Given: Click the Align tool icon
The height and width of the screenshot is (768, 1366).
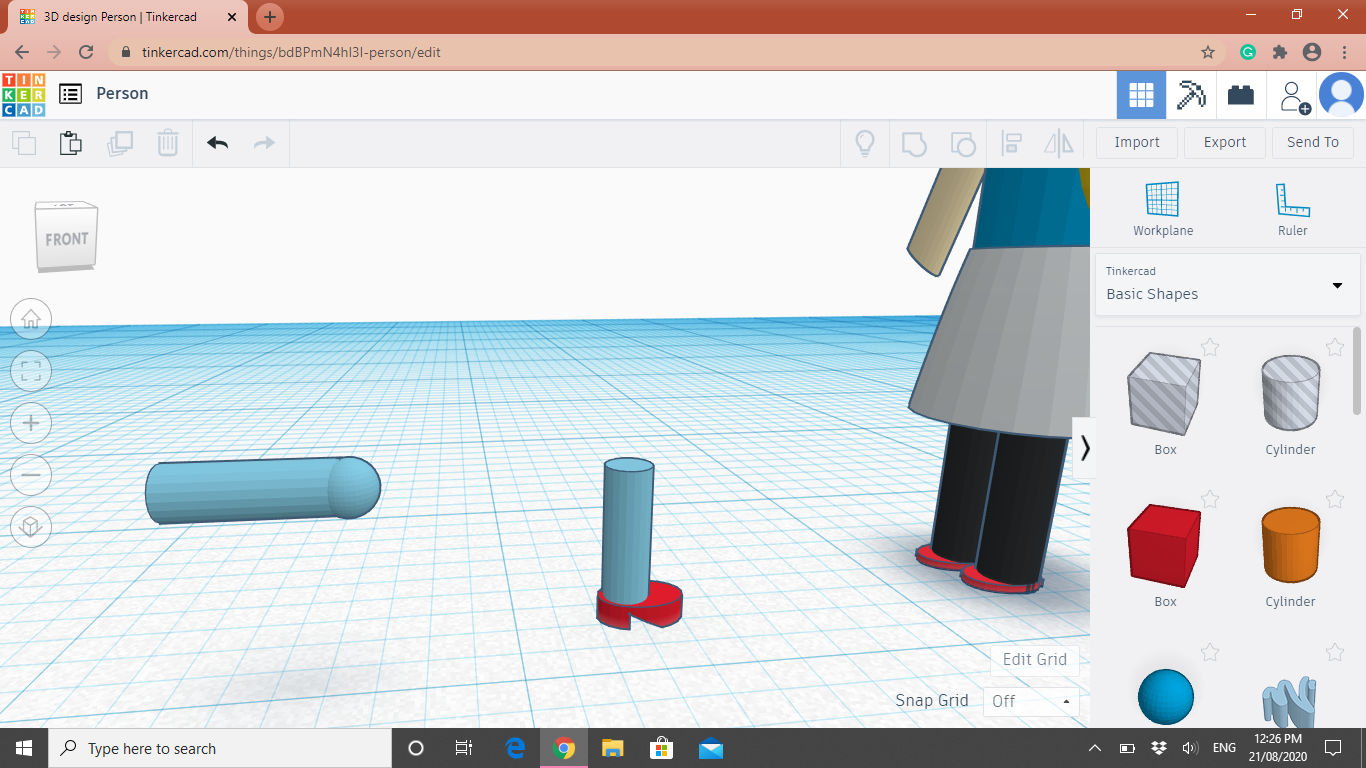Looking at the screenshot, I should [x=1011, y=143].
